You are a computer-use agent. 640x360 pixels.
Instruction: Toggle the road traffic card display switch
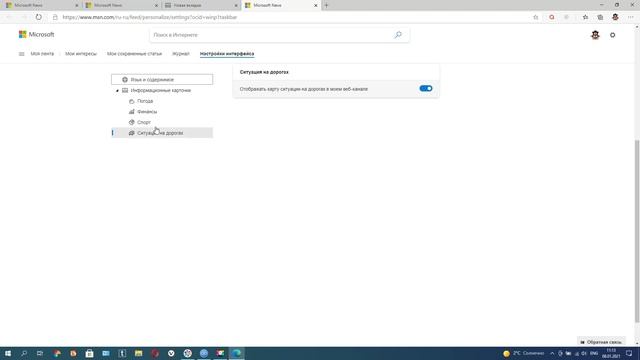click(426, 89)
